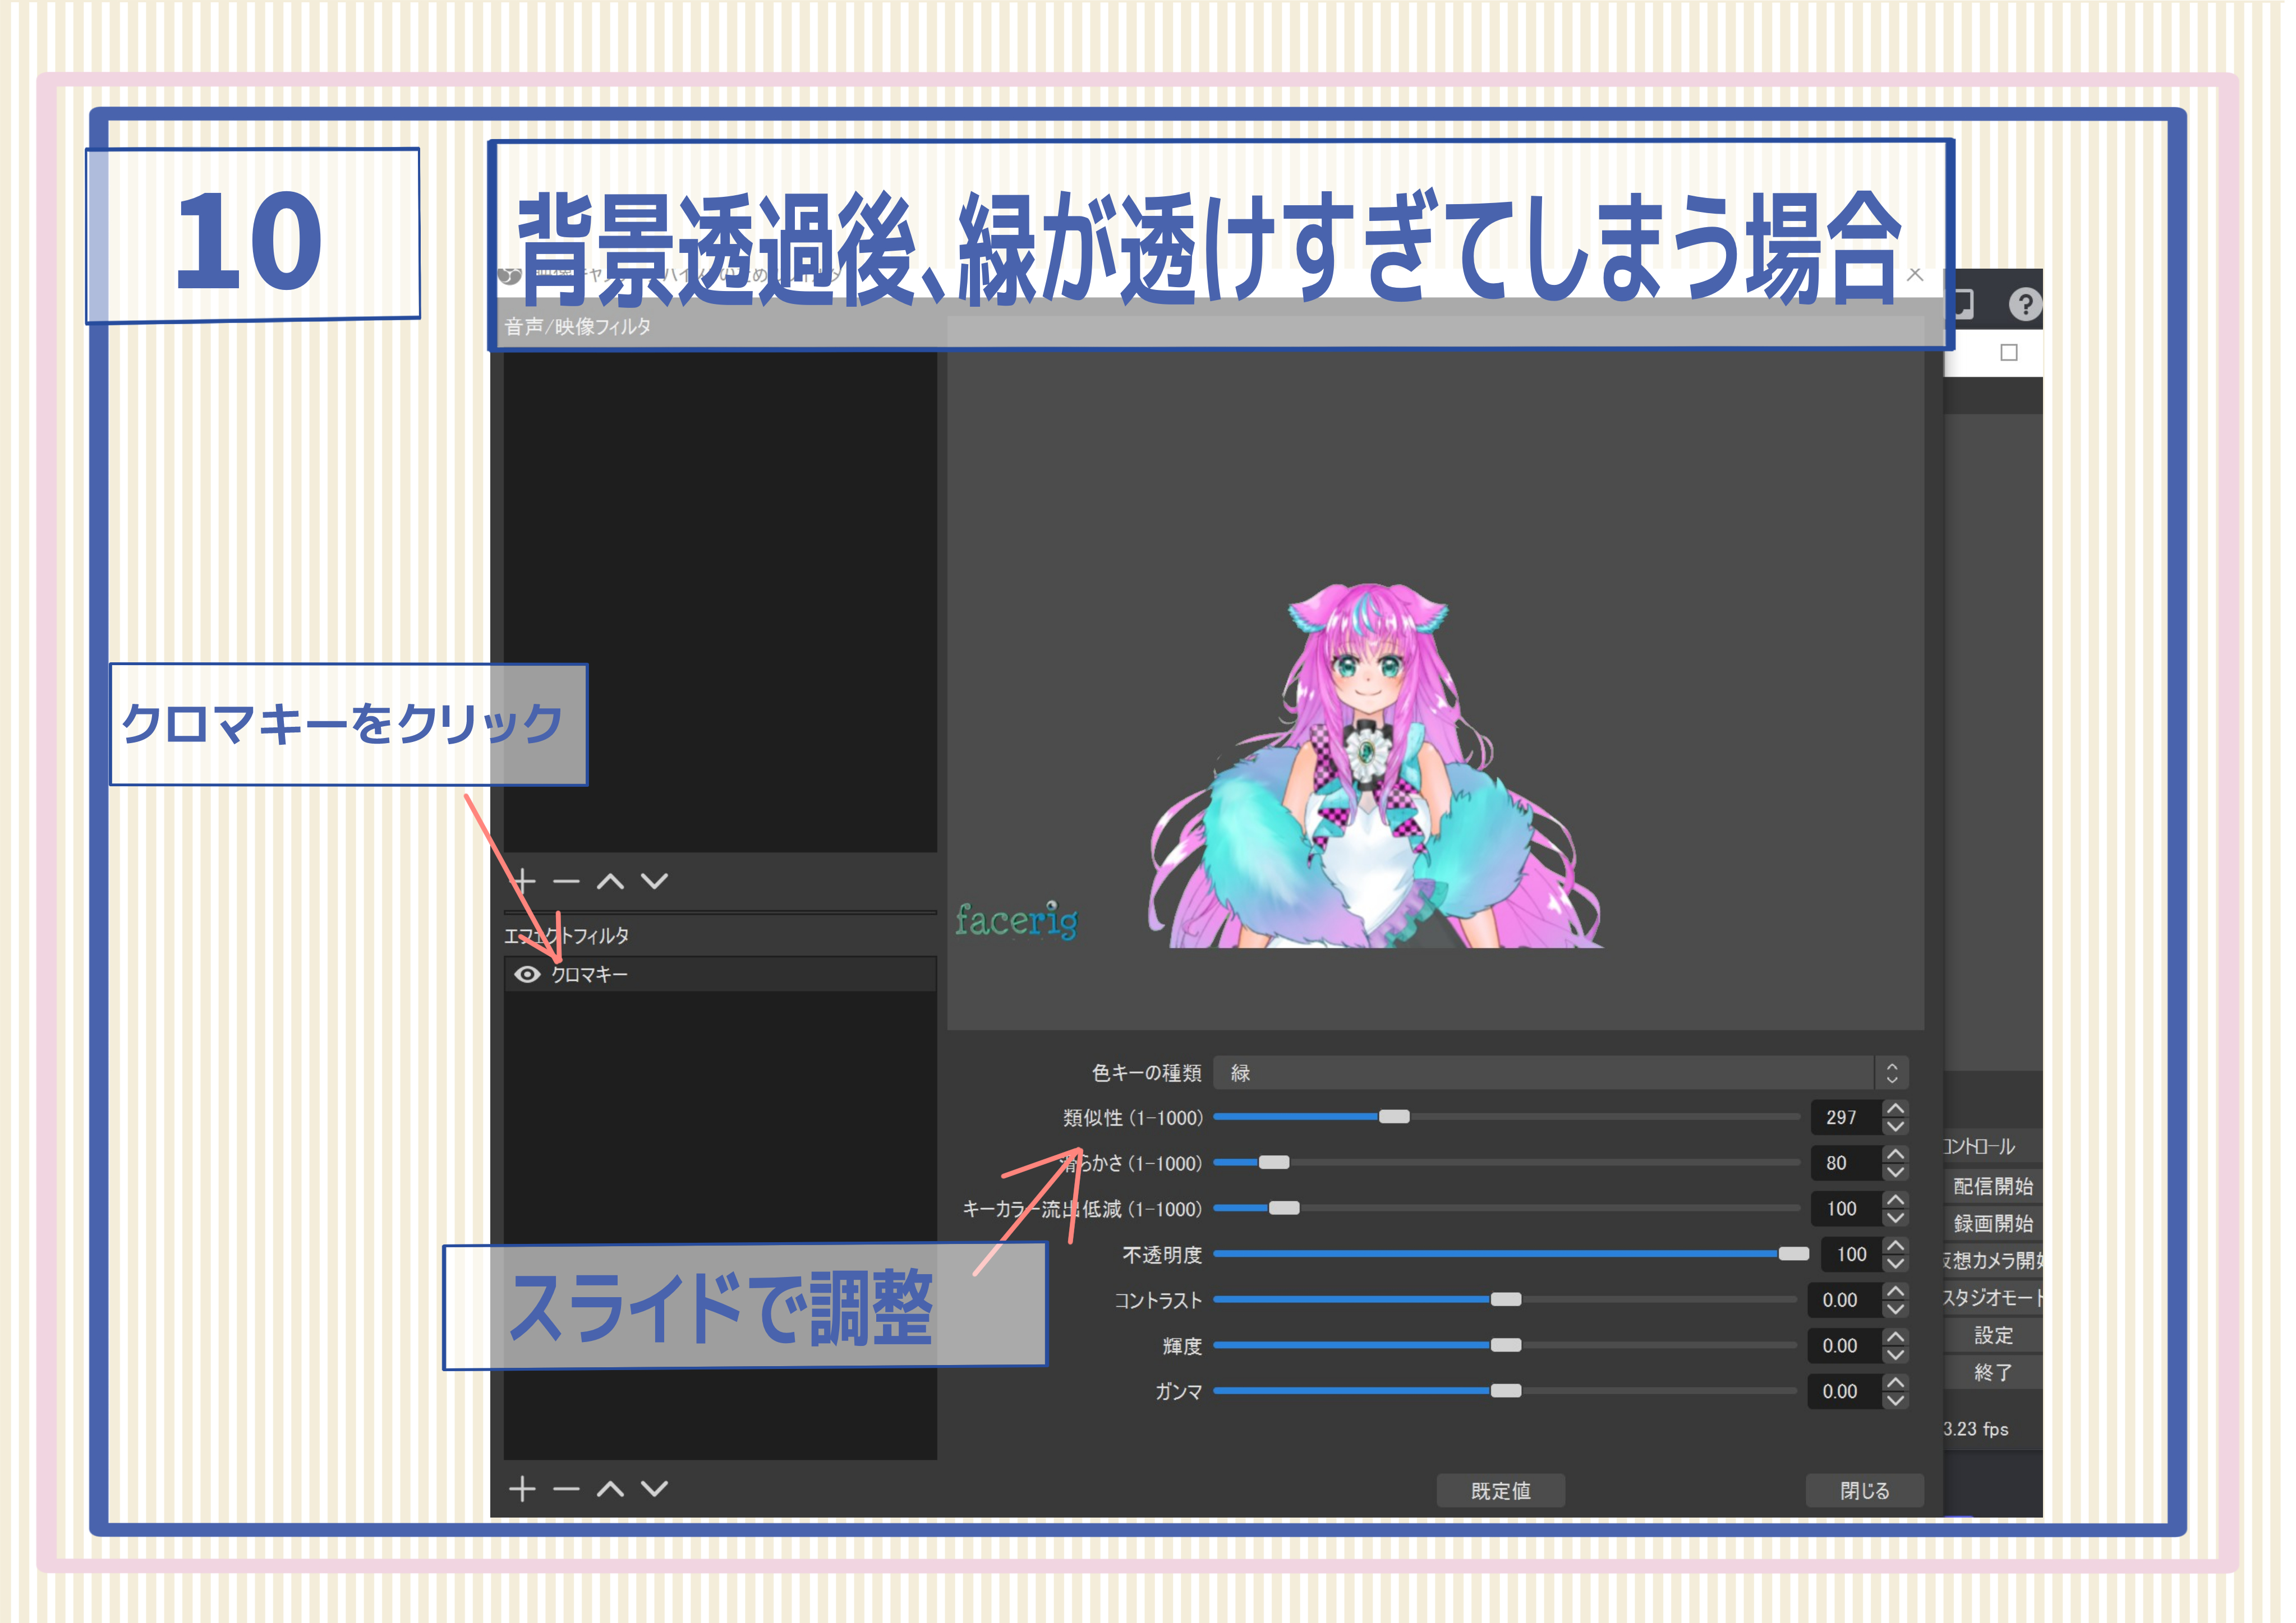Viewport: 2296px width, 1623px height.
Task: Click the avatar preview image
Action: pyautogui.click(x=1375, y=765)
